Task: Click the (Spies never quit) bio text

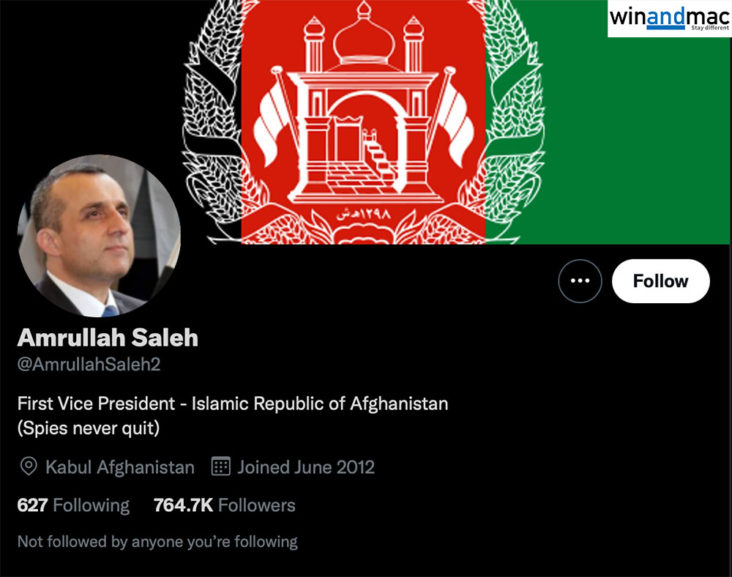Action: point(88,429)
